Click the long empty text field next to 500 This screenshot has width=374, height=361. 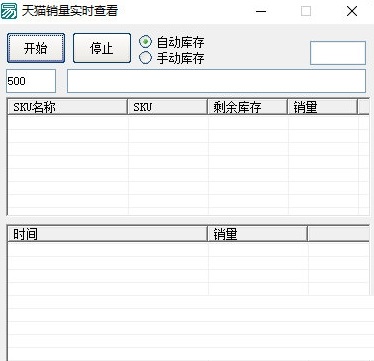(x=216, y=81)
